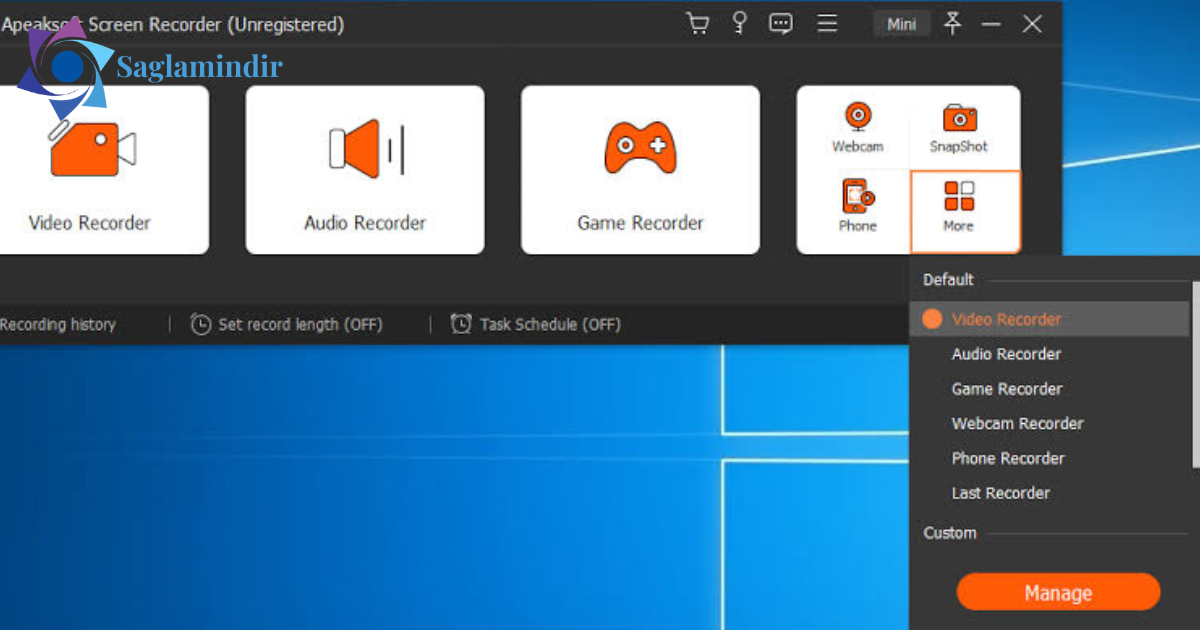Open the shopping cart purchase icon
The height and width of the screenshot is (630, 1200).
tap(698, 23)
